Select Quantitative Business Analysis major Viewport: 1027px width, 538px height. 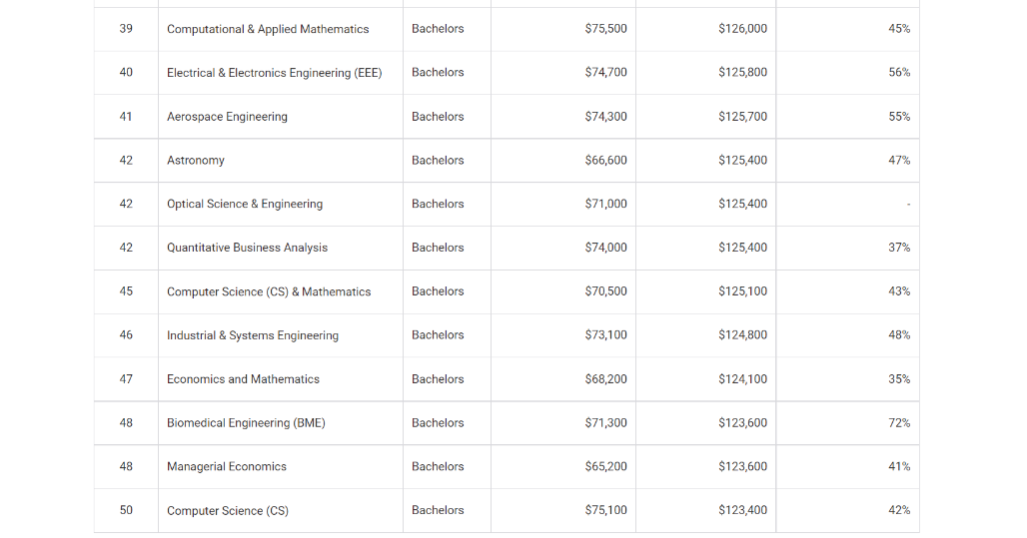(247, 248)
